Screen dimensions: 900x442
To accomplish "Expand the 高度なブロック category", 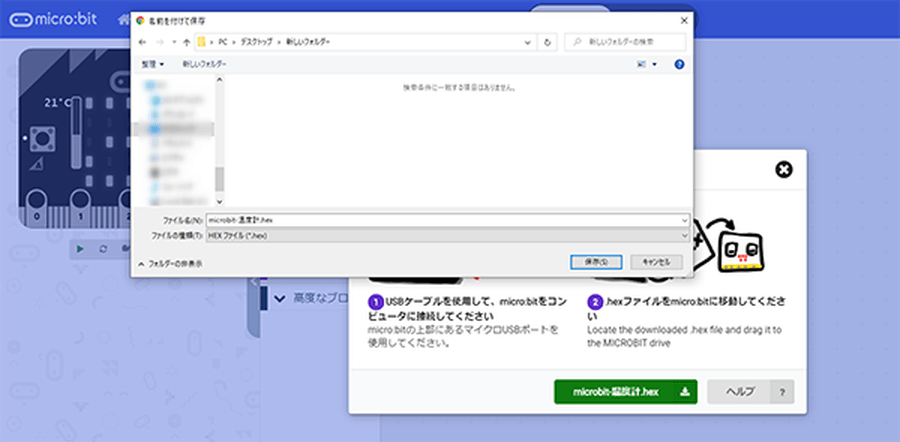I will coord(313,298).
